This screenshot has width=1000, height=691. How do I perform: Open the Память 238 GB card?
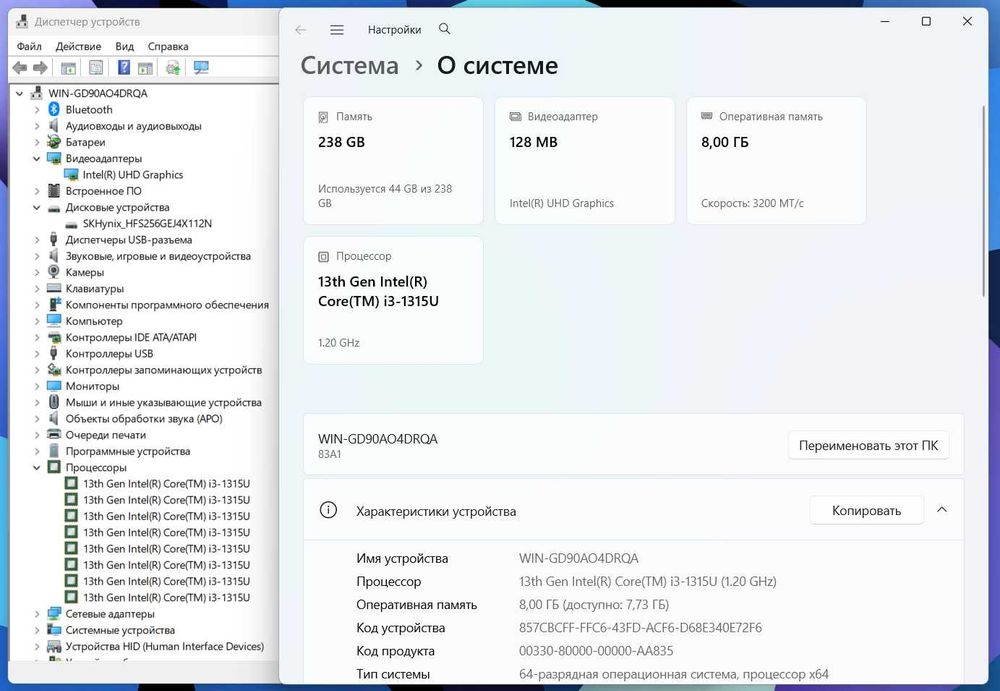(x=393, y=161)
